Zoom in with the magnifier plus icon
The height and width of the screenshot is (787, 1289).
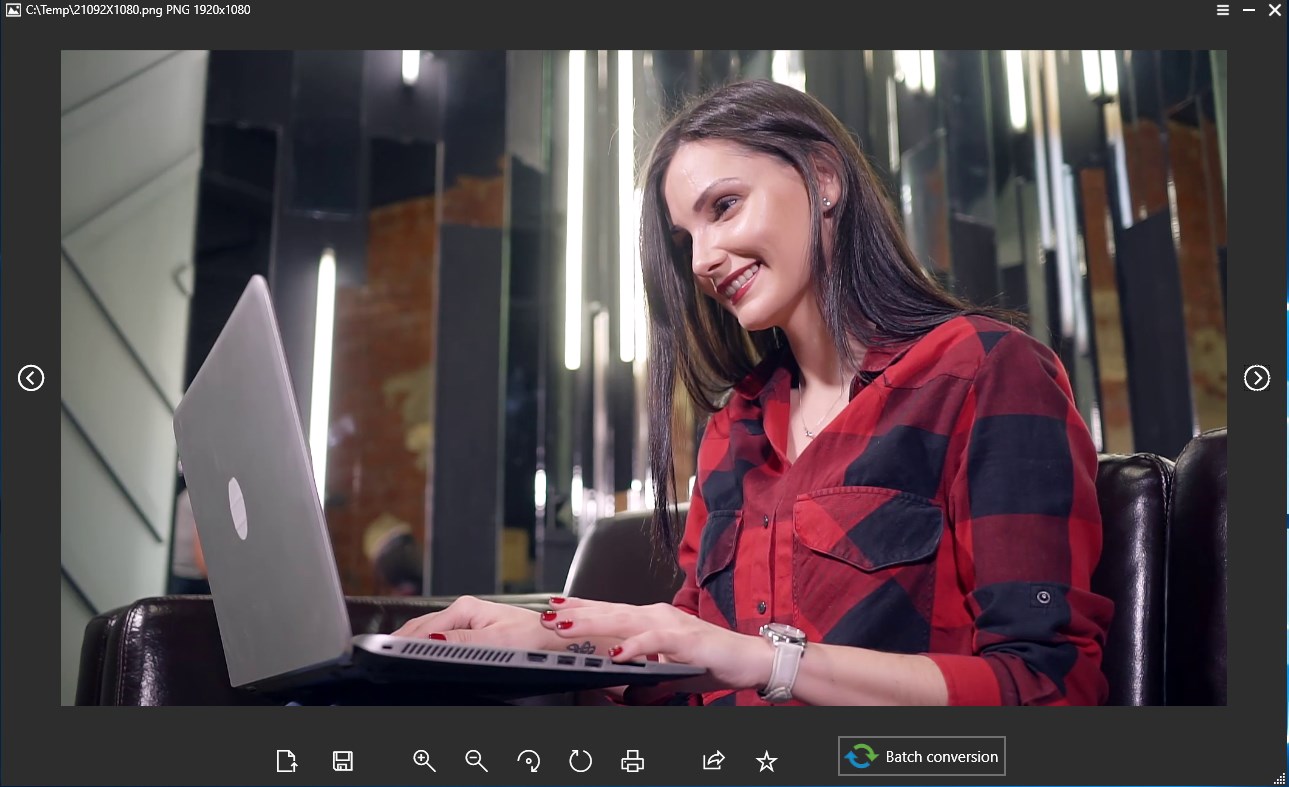[x=424, y=761]
